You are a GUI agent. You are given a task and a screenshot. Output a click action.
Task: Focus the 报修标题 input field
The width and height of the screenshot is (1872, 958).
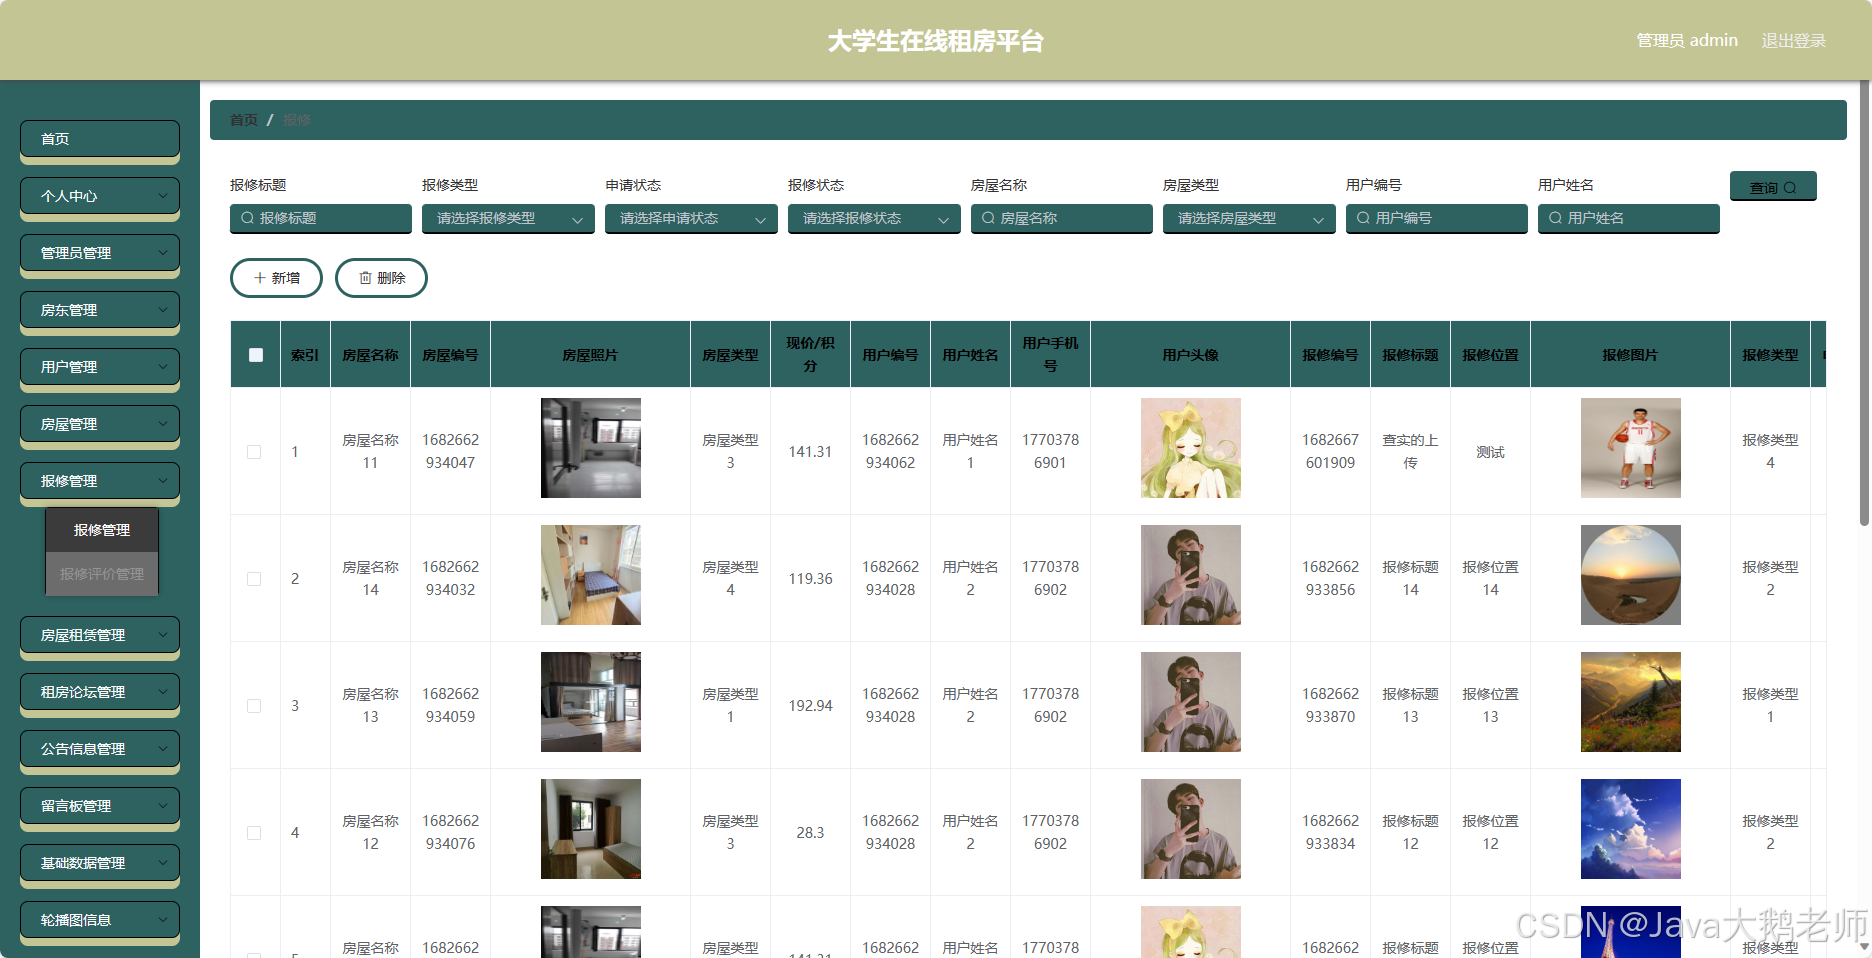click(321, 218)
